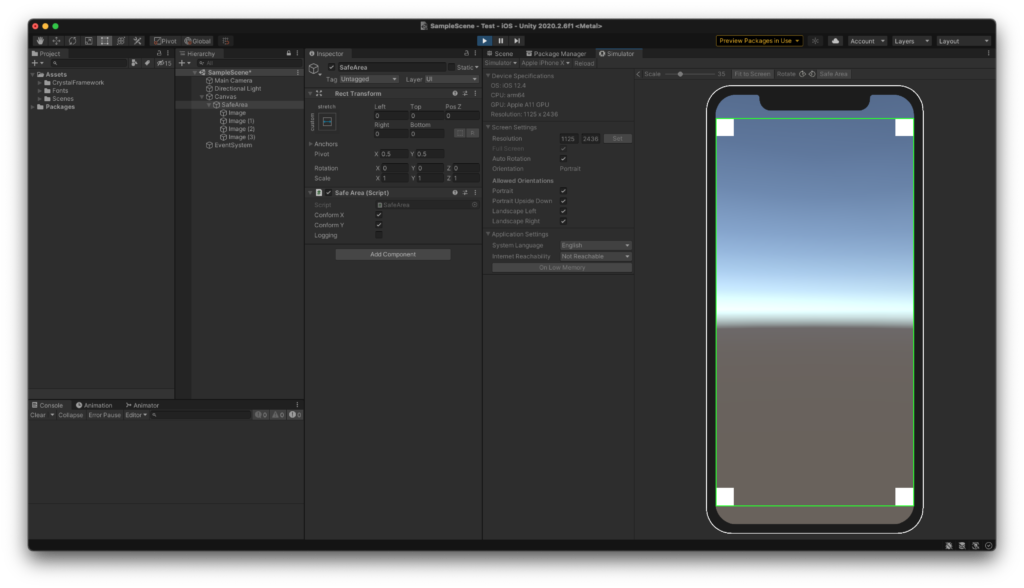
Task: Select the Hand tool in the toolbar
Action: [42, 39]
